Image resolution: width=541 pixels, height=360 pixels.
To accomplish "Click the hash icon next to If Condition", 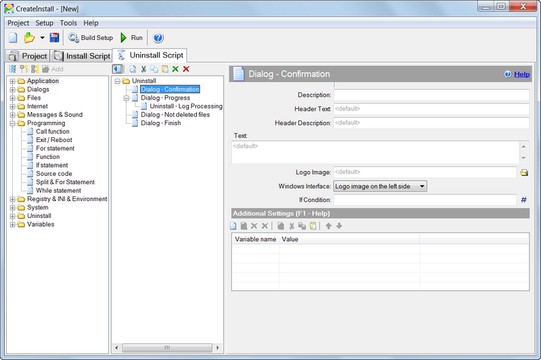I will click(x=523, y=200).
